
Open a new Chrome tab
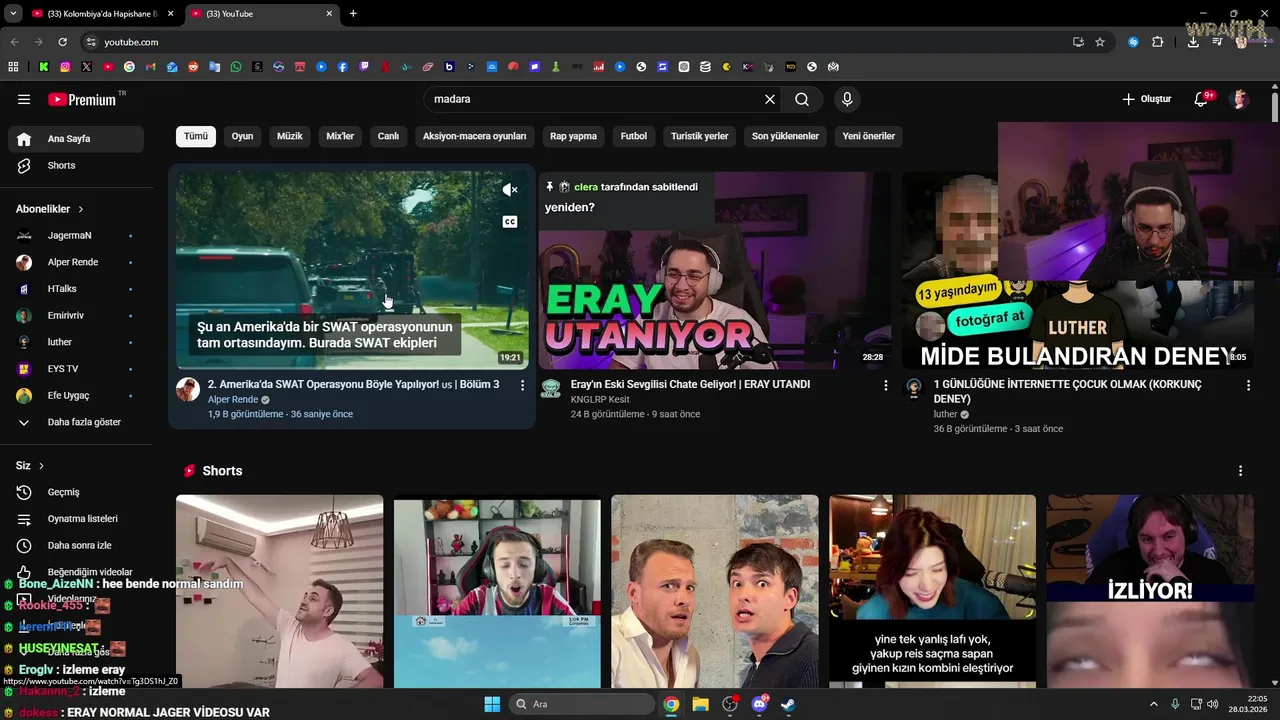coord(353,14)
